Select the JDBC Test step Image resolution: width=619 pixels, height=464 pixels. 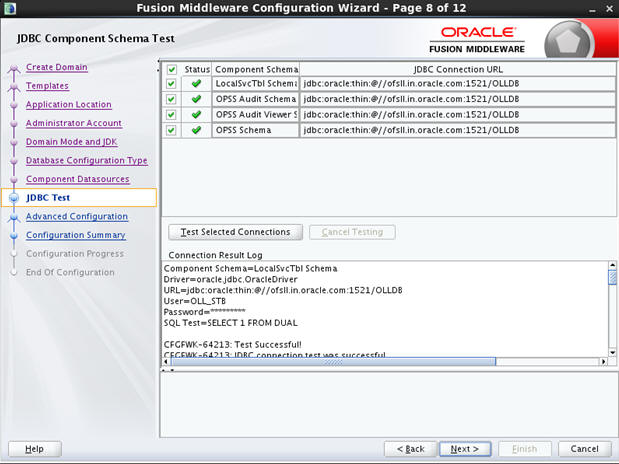click(48, 197)
